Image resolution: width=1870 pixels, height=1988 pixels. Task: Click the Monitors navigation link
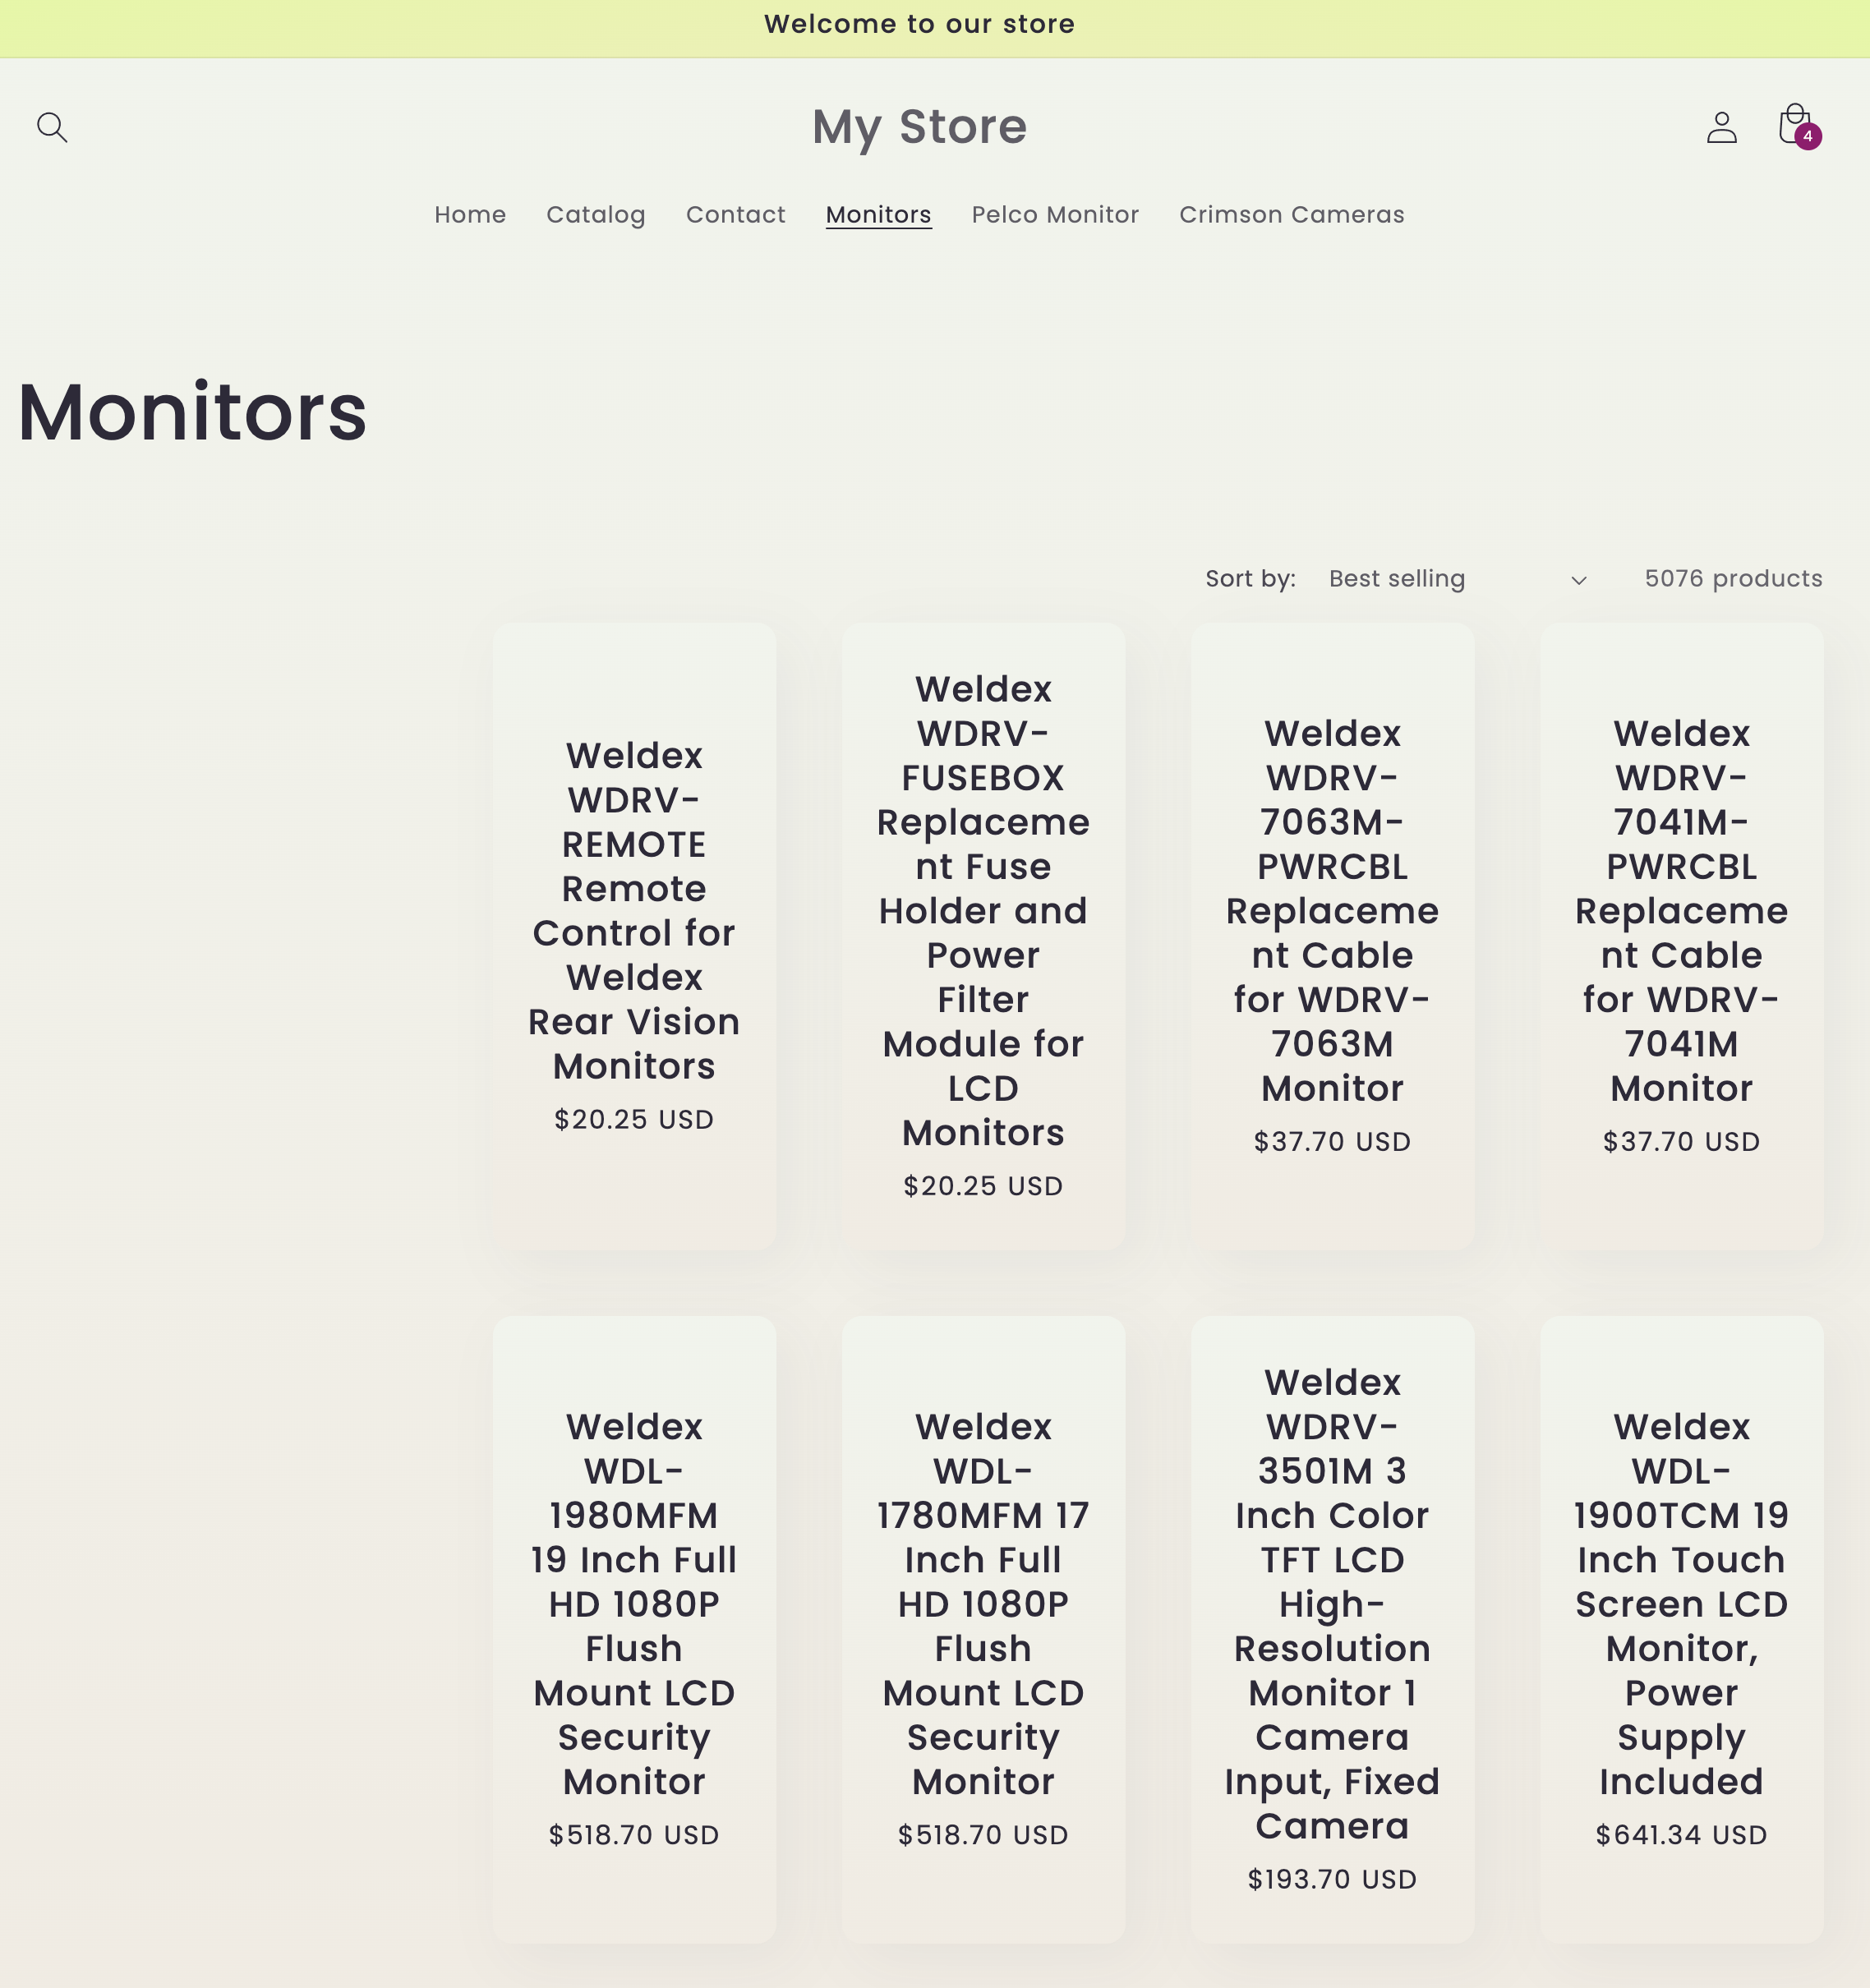pyautogui.click(x=878, y=215)
